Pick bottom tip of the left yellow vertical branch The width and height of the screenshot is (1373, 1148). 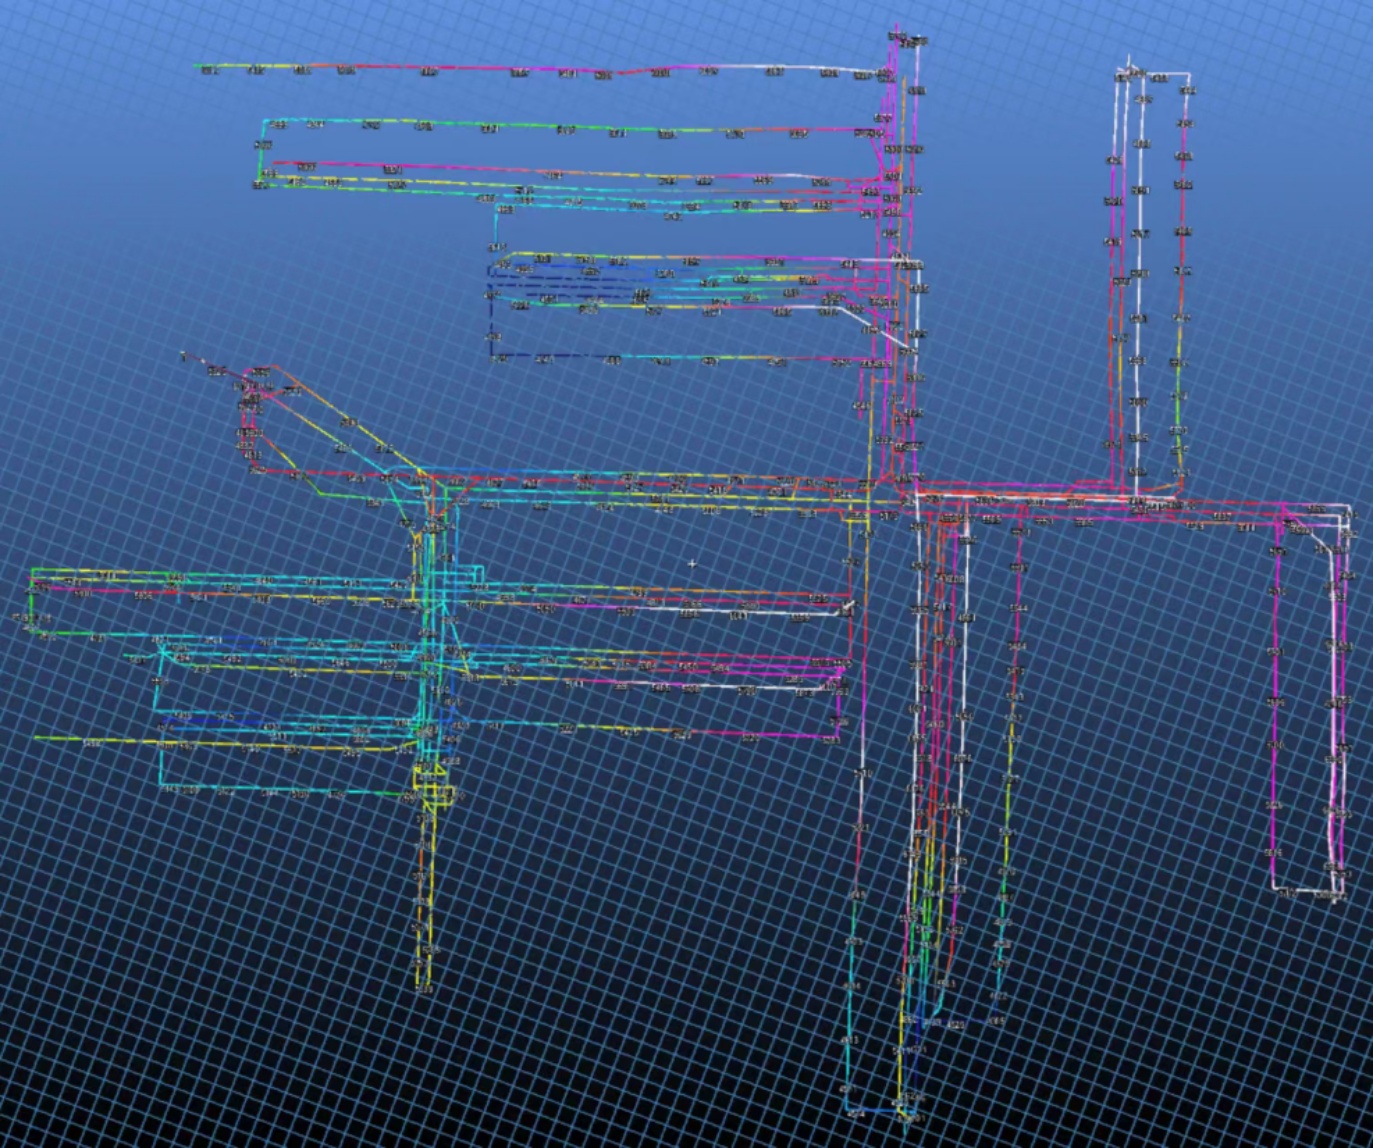point(421,988)
